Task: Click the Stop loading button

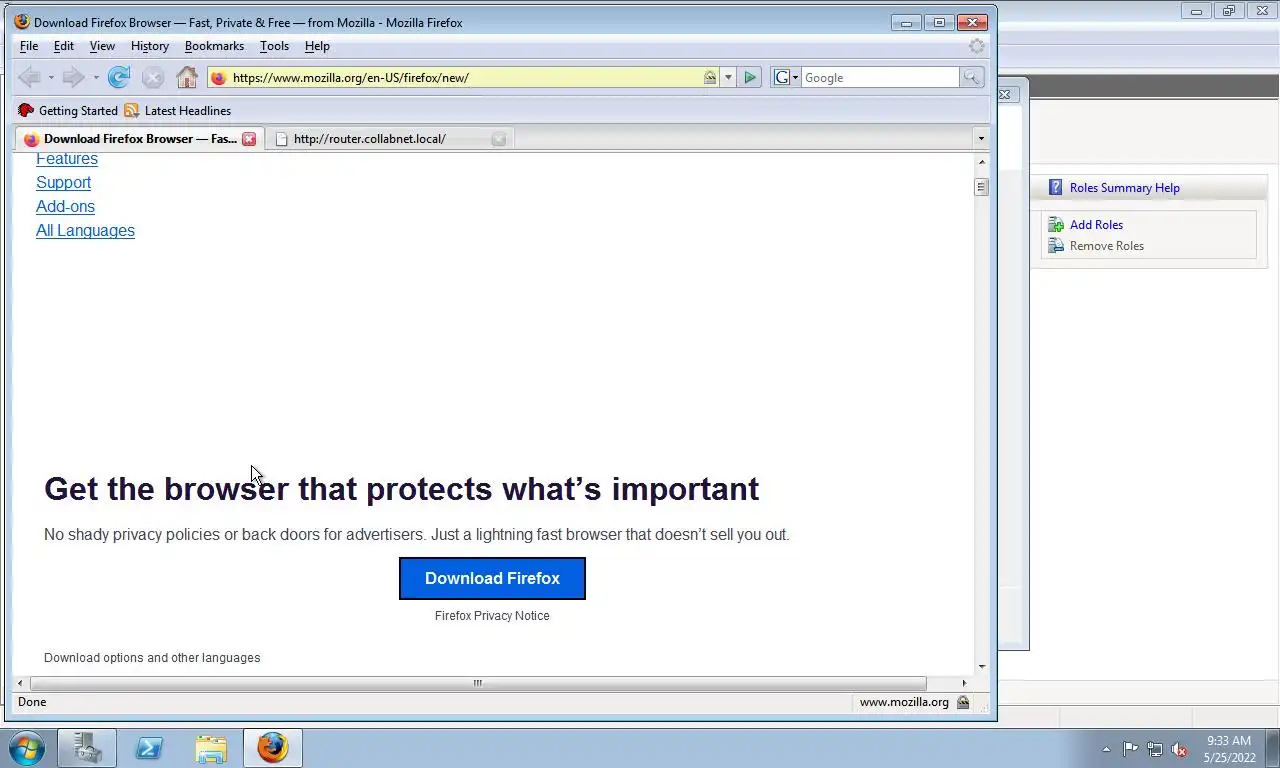Action: 152,77
